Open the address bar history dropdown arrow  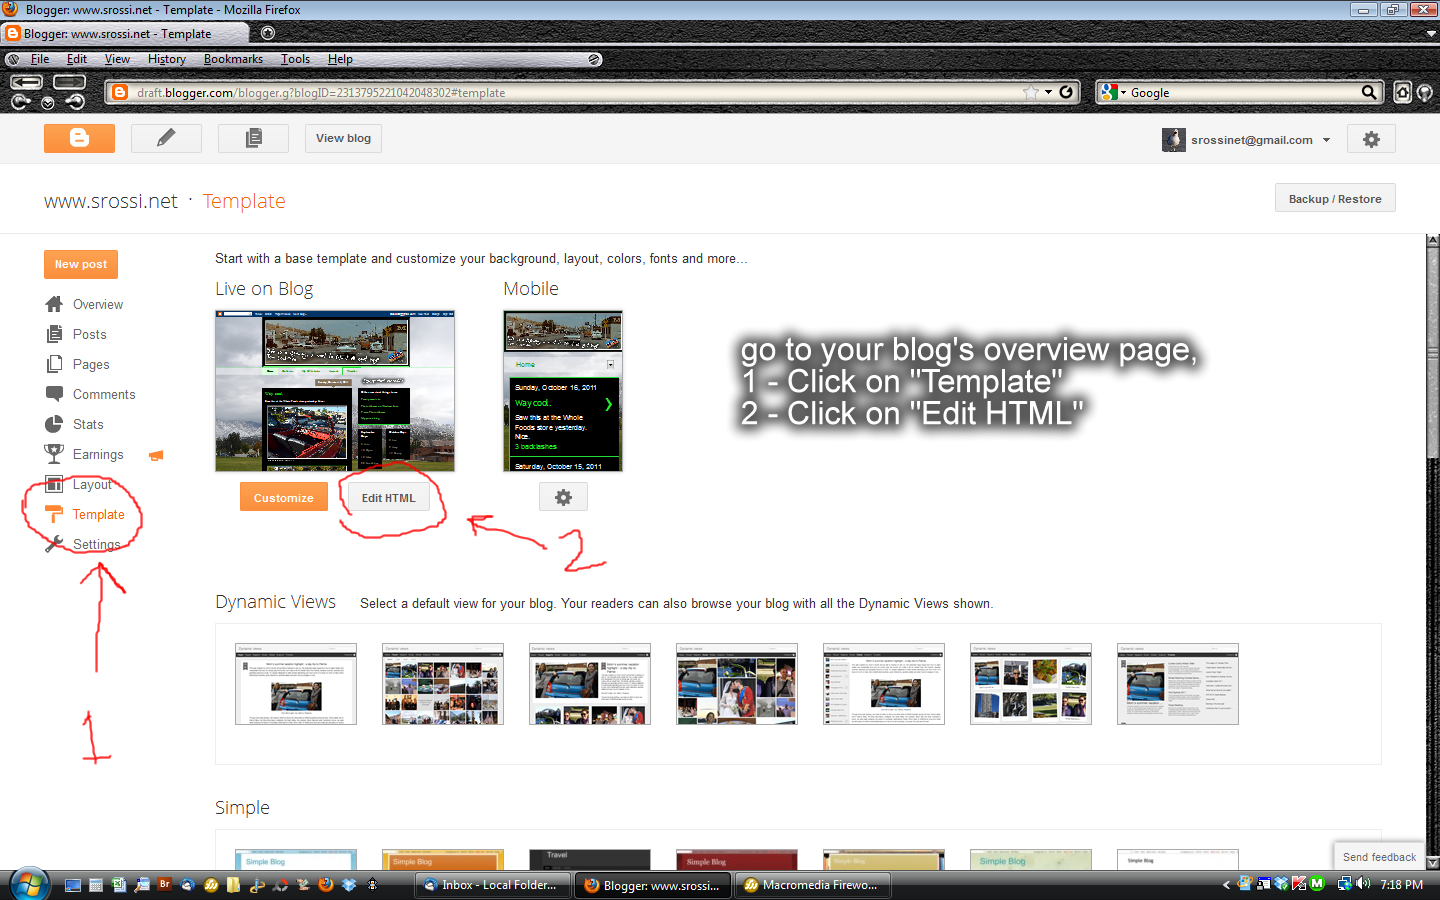point(1048,92)
